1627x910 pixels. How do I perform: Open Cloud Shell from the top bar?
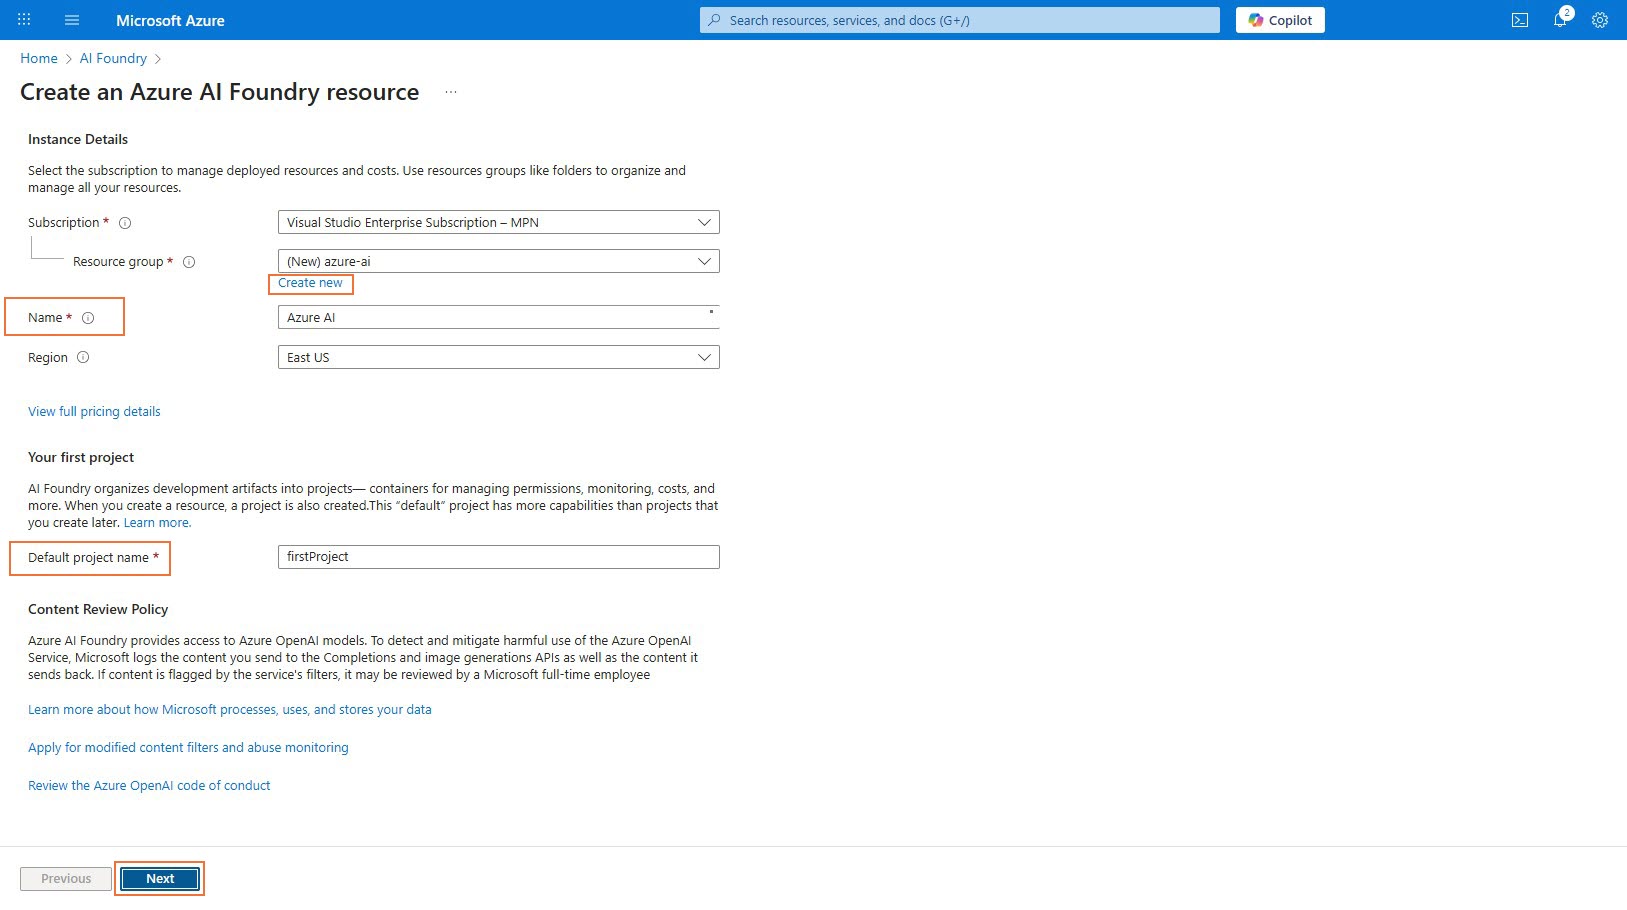pos(1519,20)
